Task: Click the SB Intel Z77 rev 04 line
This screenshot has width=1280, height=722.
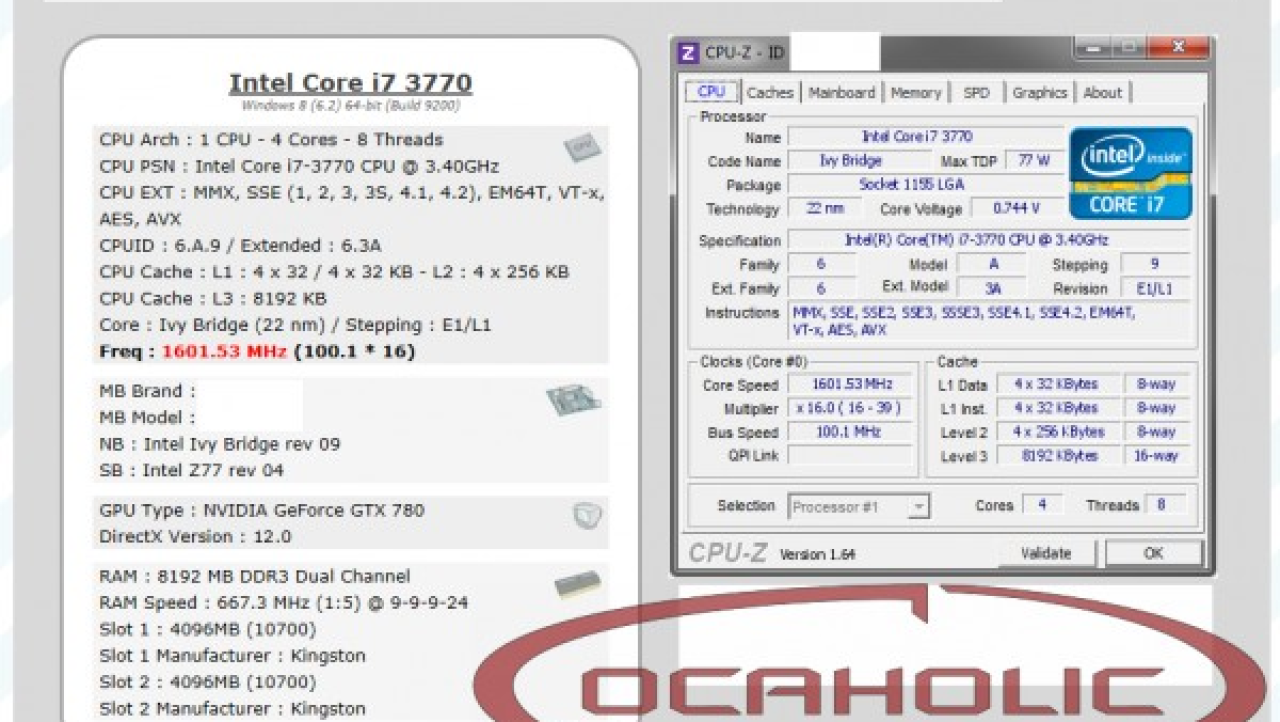Action: click(x=192, y=470)
